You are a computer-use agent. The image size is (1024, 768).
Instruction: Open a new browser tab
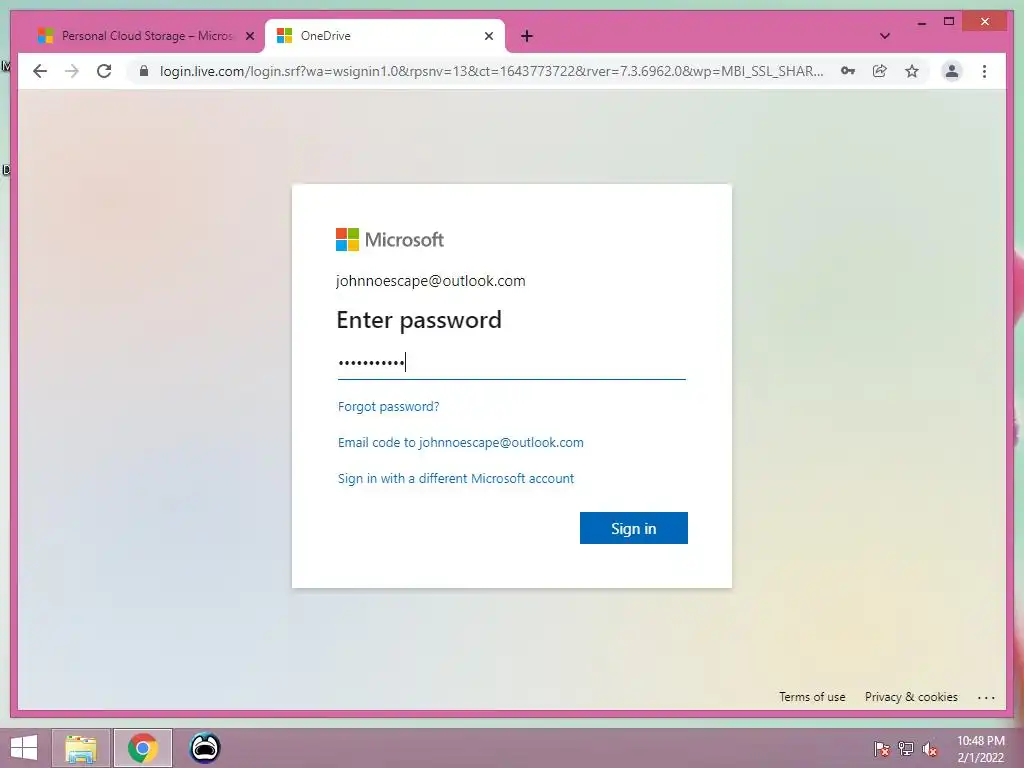[527, 36]
